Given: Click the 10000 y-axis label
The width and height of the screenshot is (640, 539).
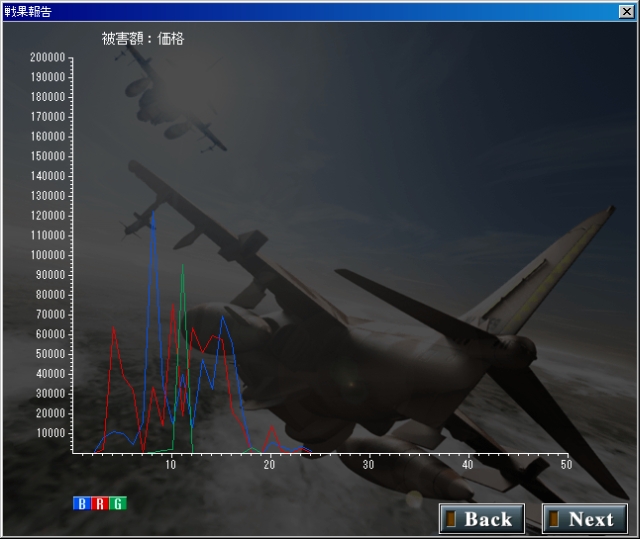Looking at the screenshot, I should click(50, 433).
